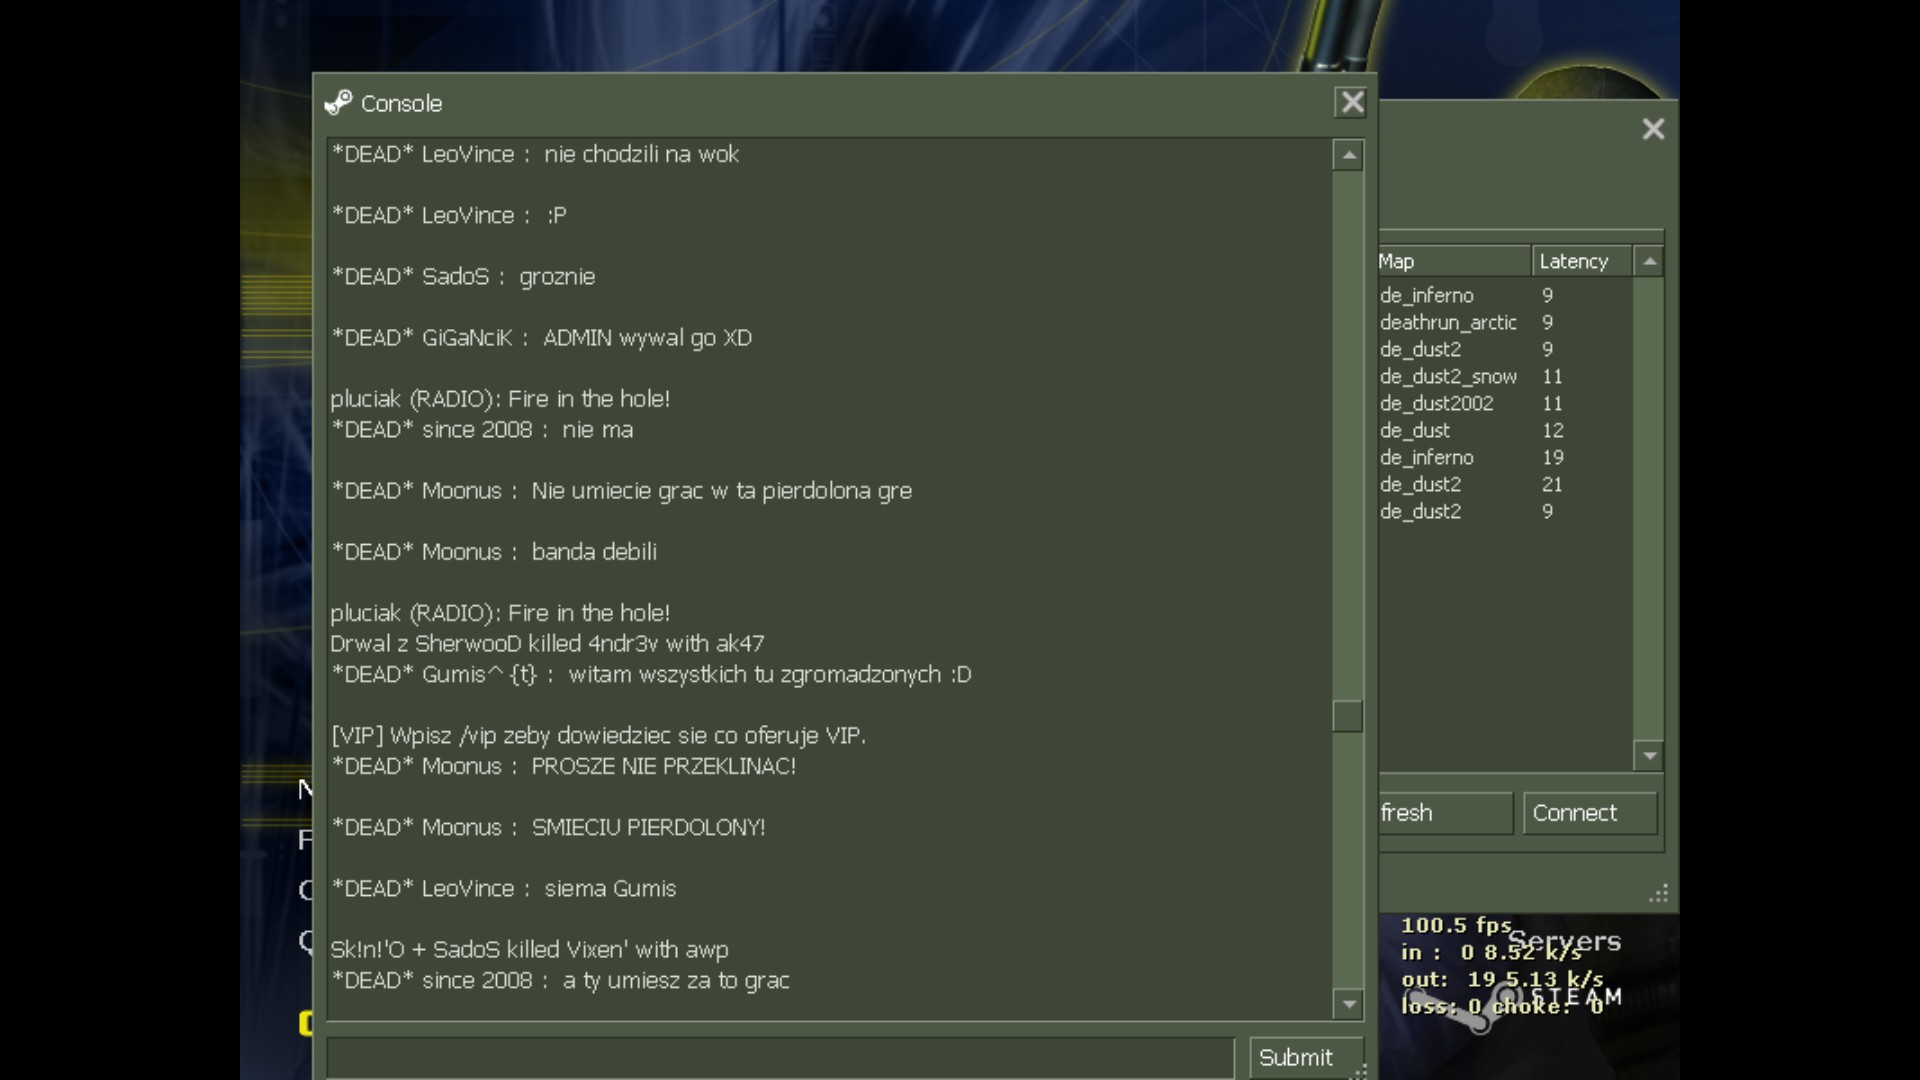Click the Steam logo in Console title
Viewport: 1920px width, 1080px height.
pyautogui.click(x=338, y=103)
